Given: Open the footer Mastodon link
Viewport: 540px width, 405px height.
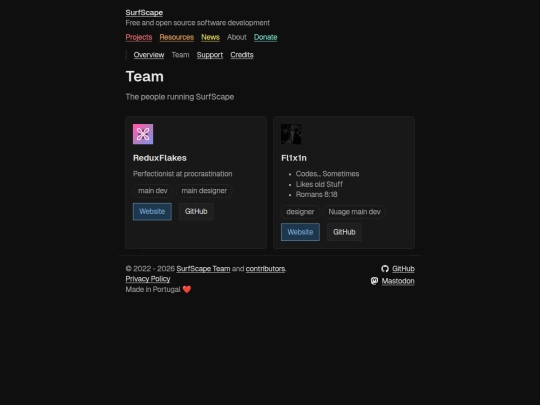Looking at the screenshot, I should coord(398,281).
